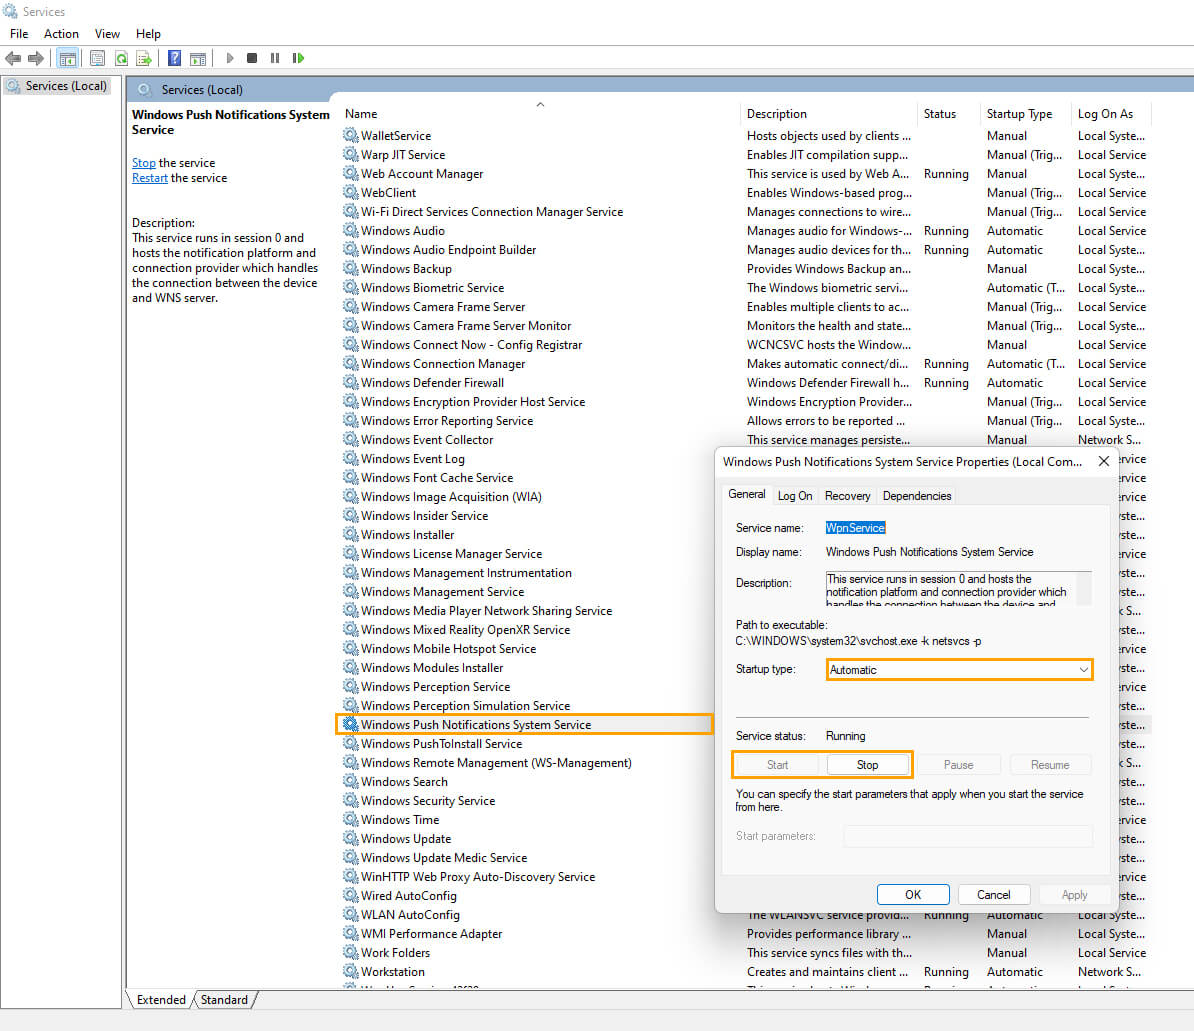Click gear icon beside Windows Search
This screenshot has height=1031, width=1194.
click(350, 780)
